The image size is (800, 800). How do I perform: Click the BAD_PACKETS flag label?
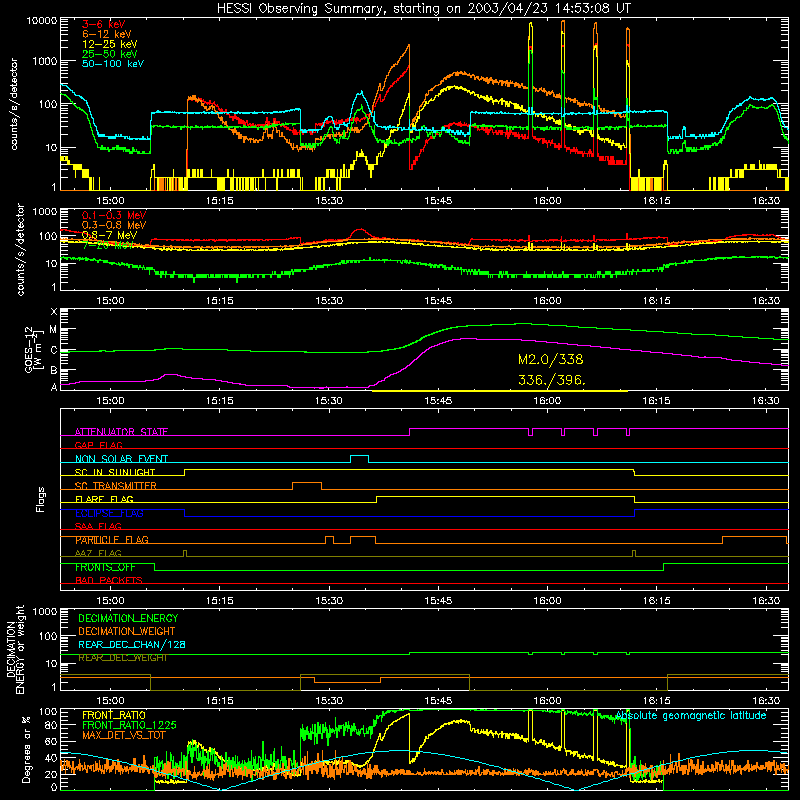109,580
